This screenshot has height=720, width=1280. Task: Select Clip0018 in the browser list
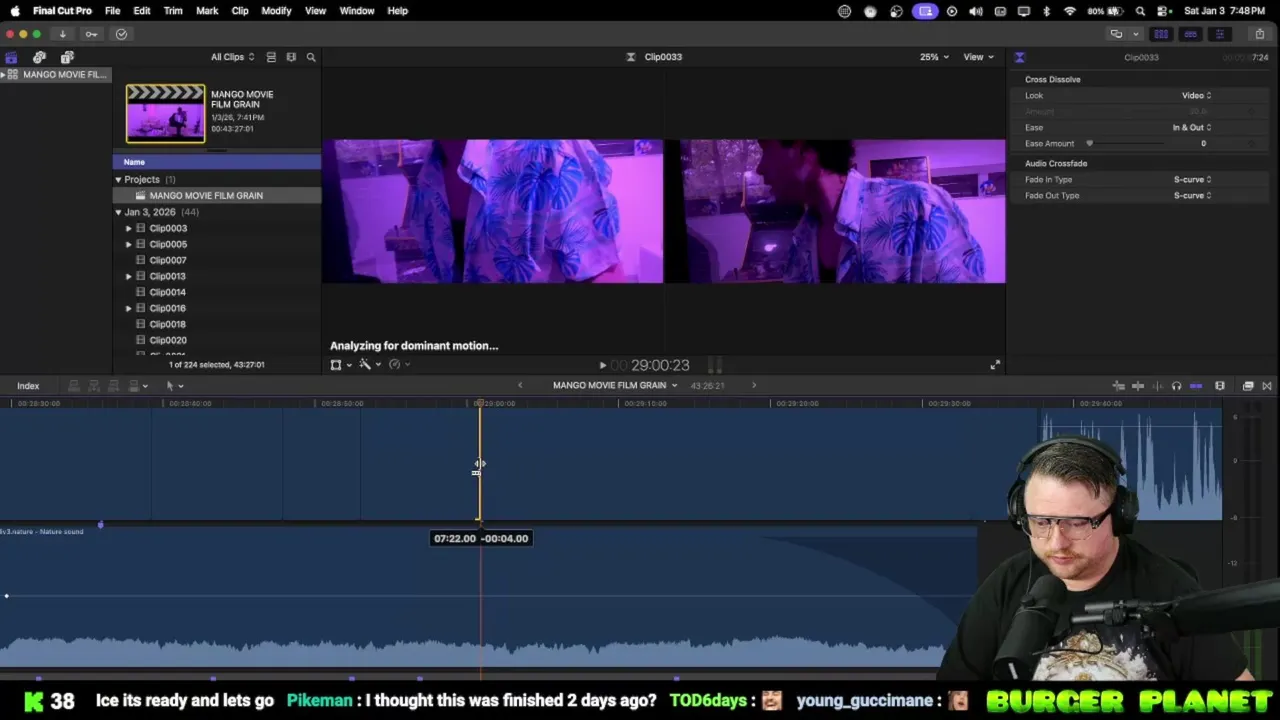(217, 324)
